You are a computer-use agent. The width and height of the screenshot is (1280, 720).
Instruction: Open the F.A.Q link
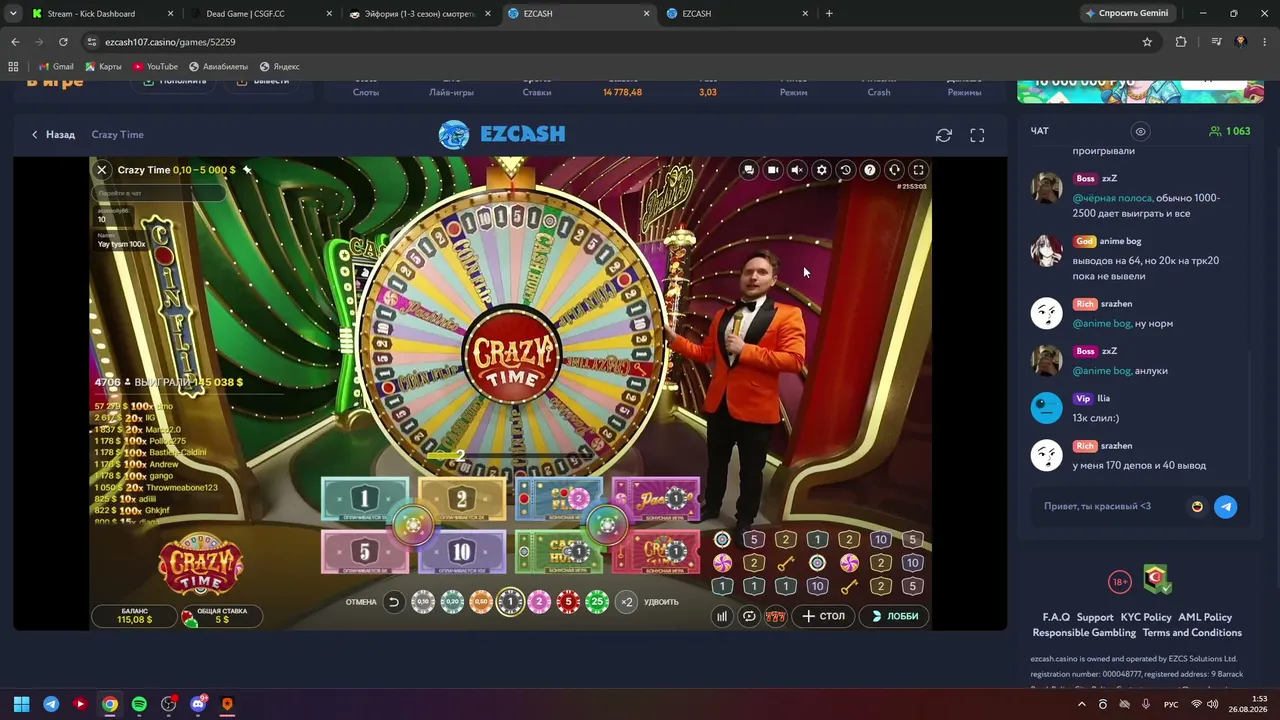coord(1056,617)
